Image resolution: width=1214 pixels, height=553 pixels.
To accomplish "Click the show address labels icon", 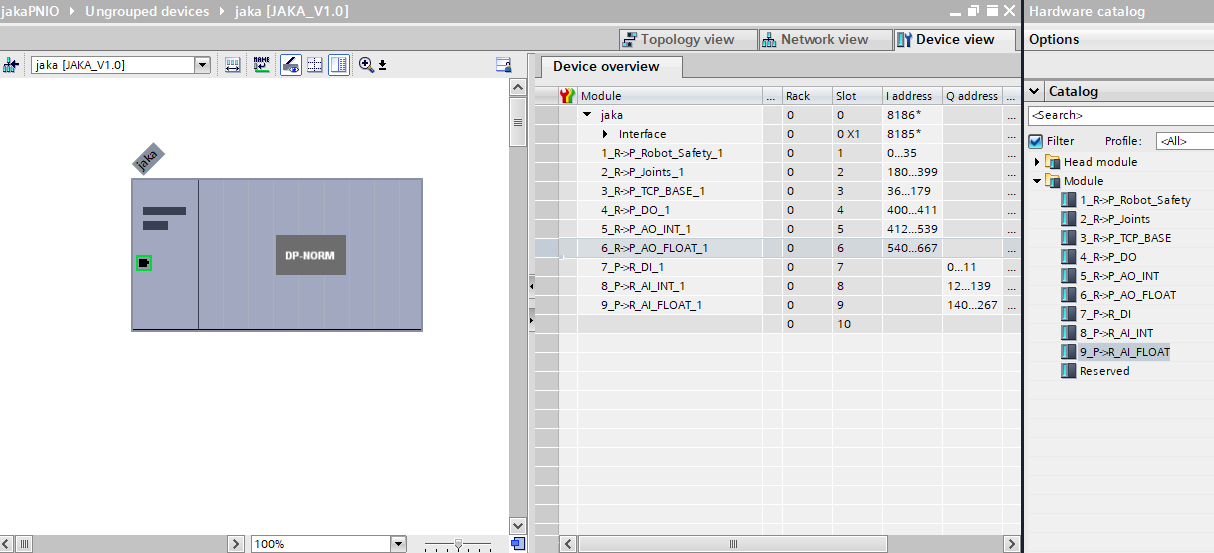I will [232, 65].
